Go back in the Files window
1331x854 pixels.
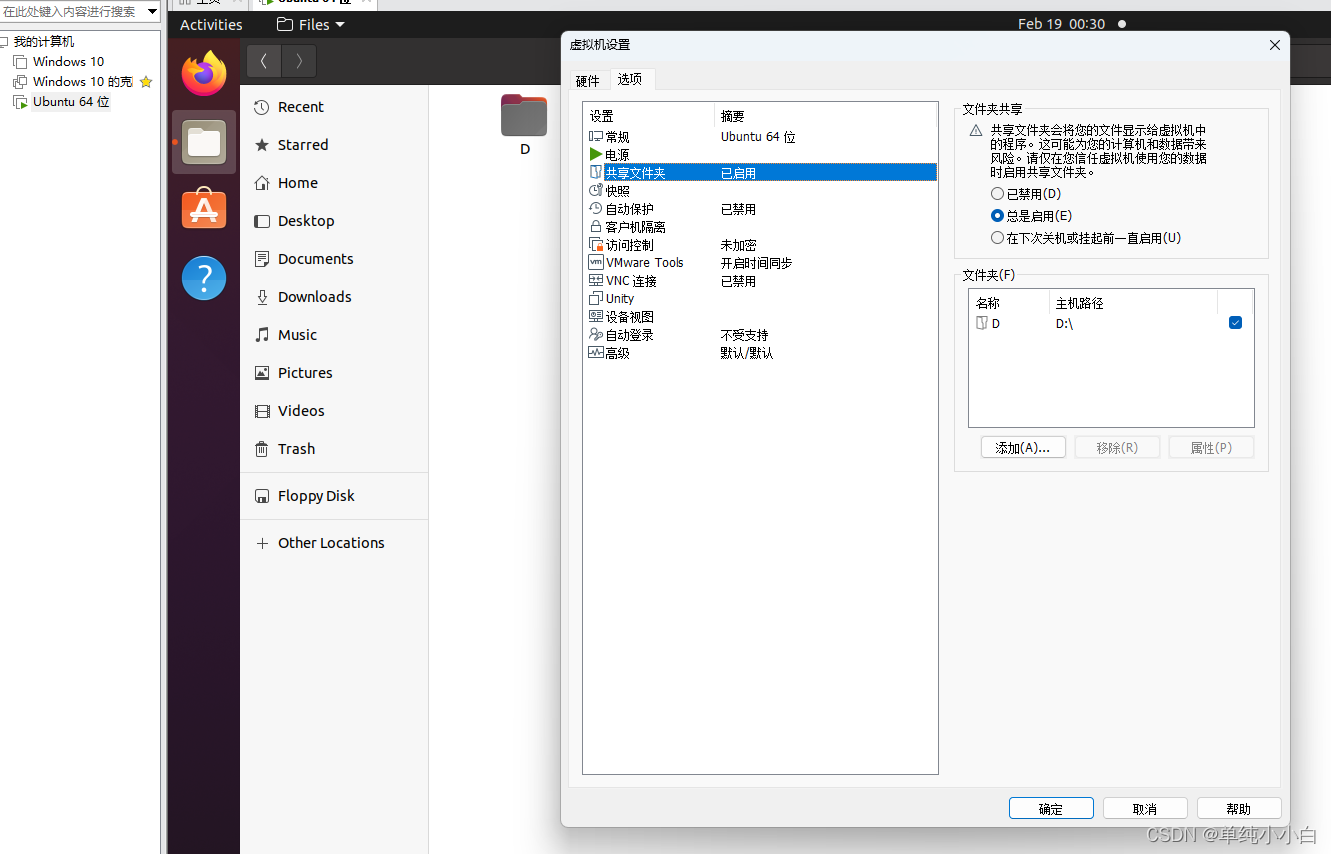[264, 61]
